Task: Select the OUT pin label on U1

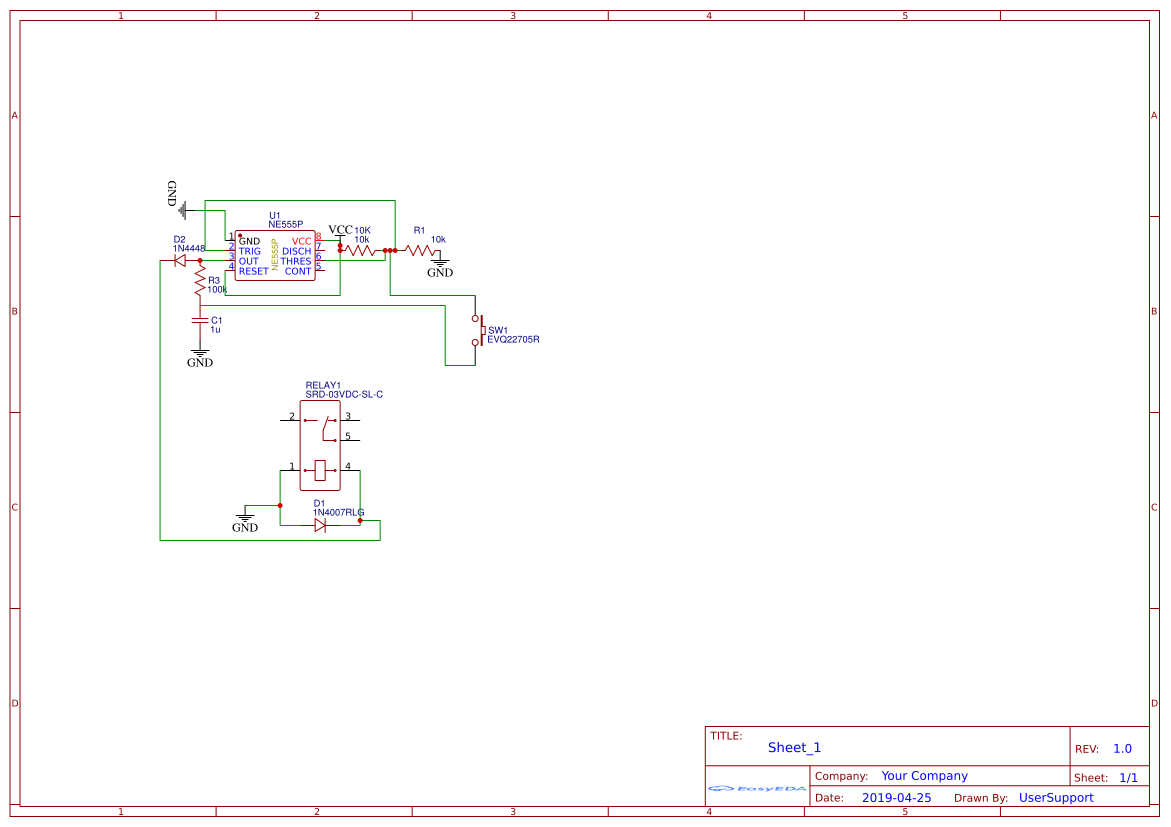Action: coord(248,261)
